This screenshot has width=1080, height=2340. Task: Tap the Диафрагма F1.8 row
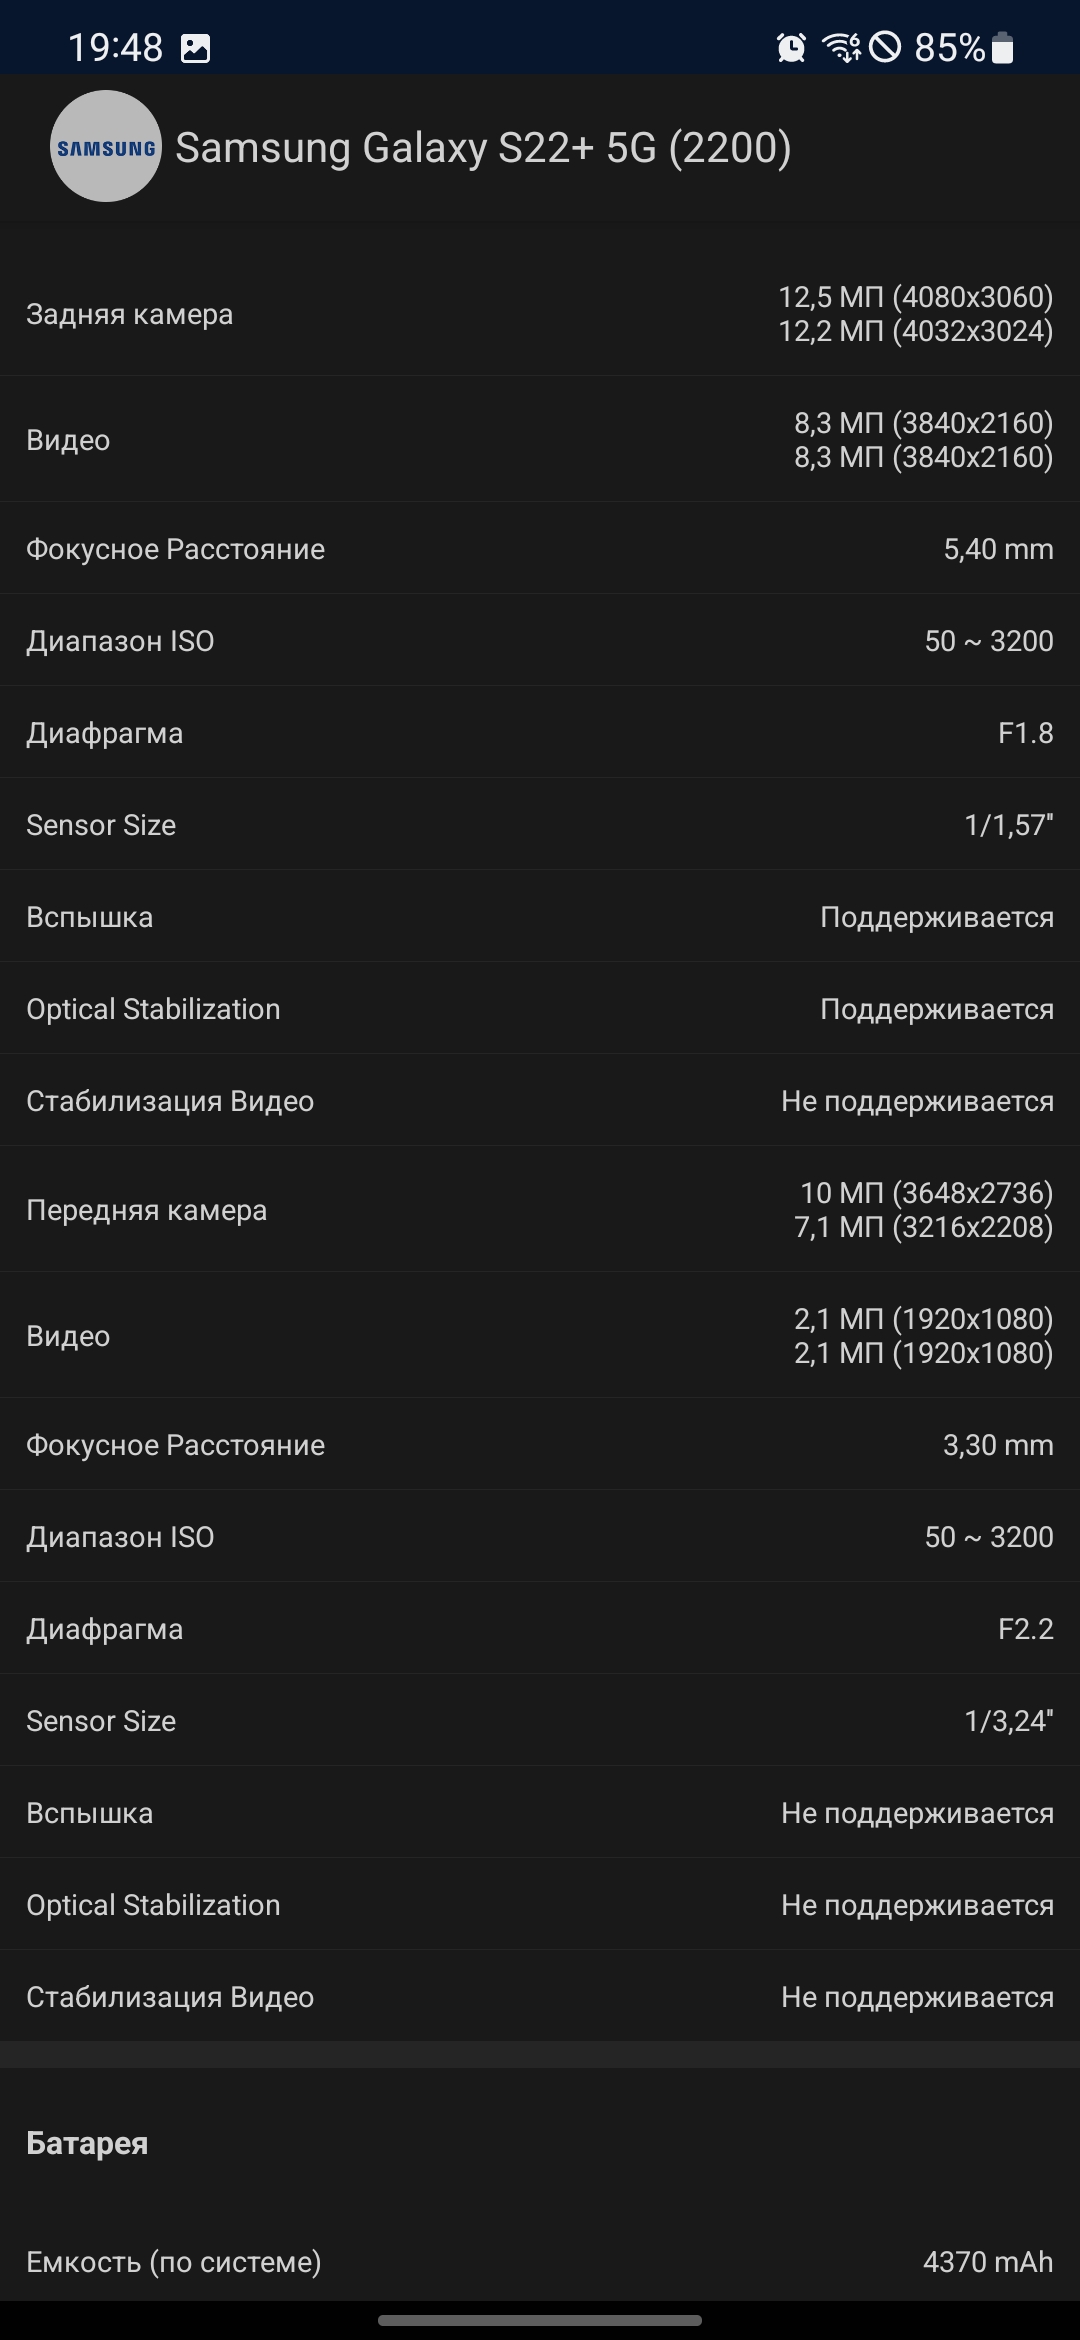coord(540,733)
